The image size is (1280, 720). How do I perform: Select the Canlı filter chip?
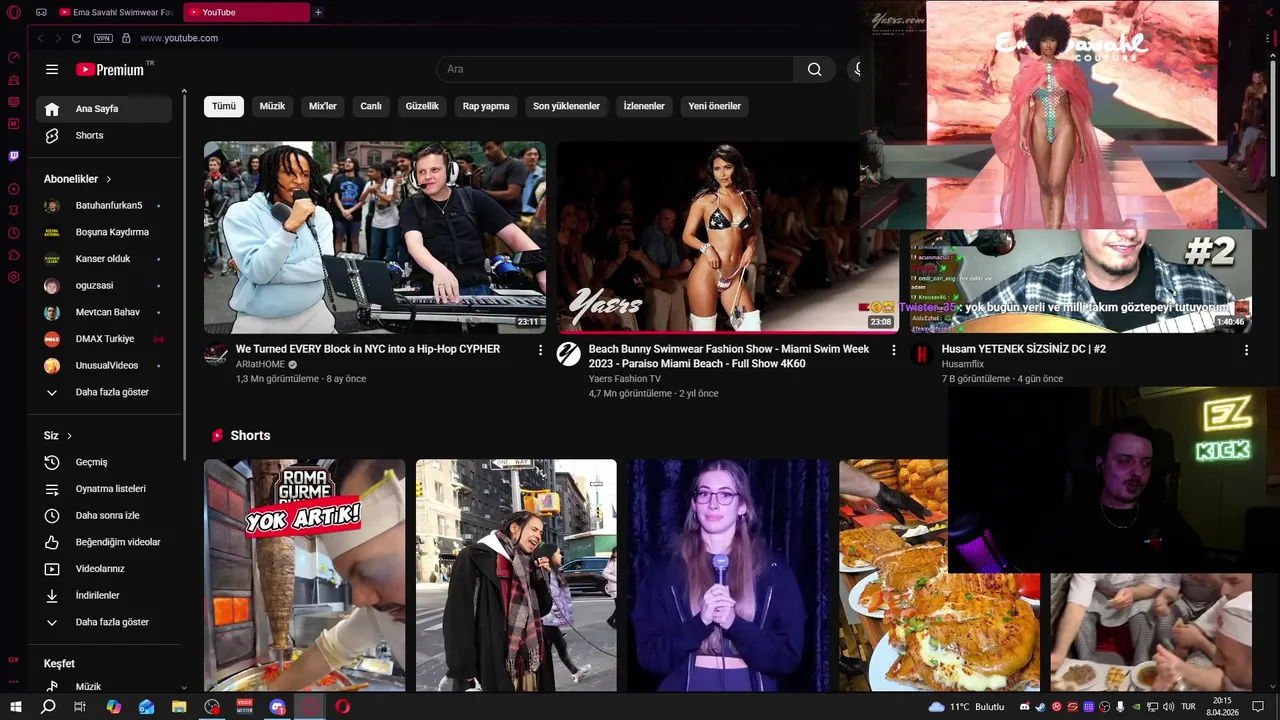point(371,106)
